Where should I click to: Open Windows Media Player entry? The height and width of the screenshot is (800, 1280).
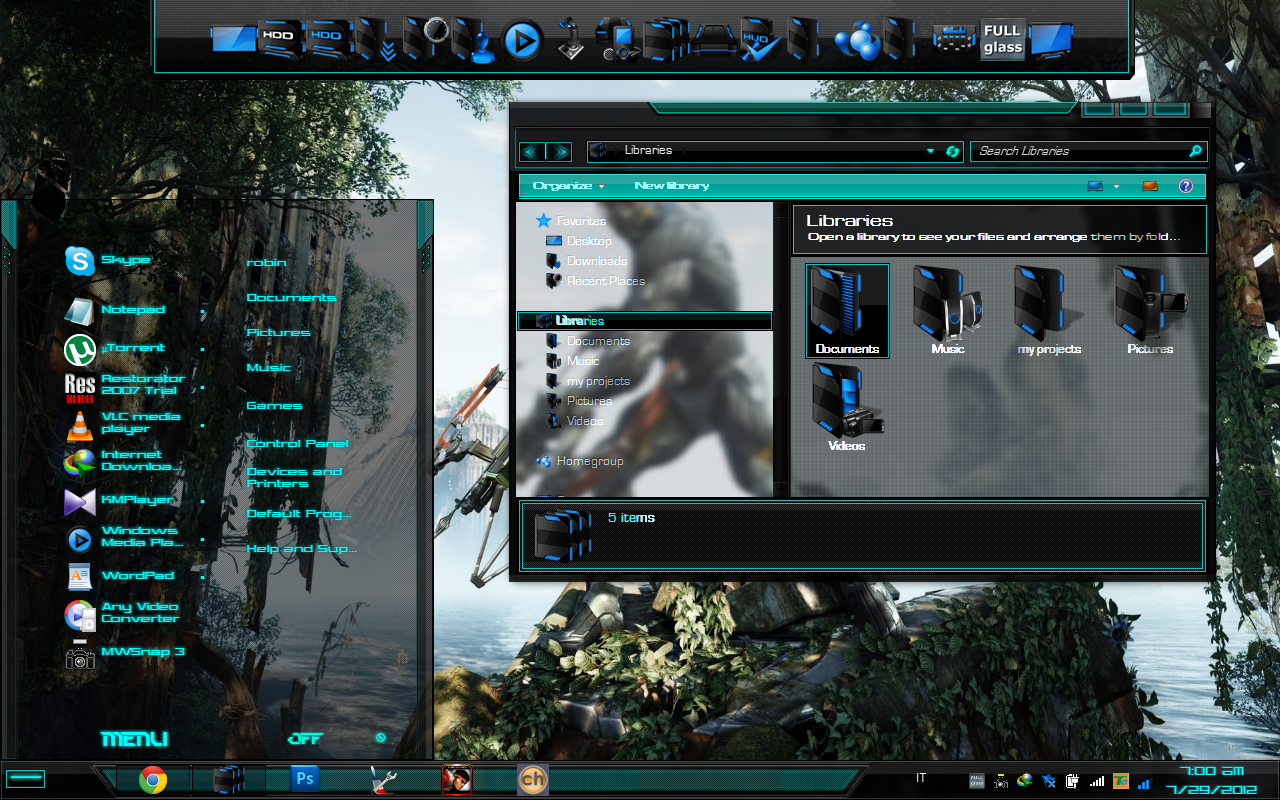point(123,539)
